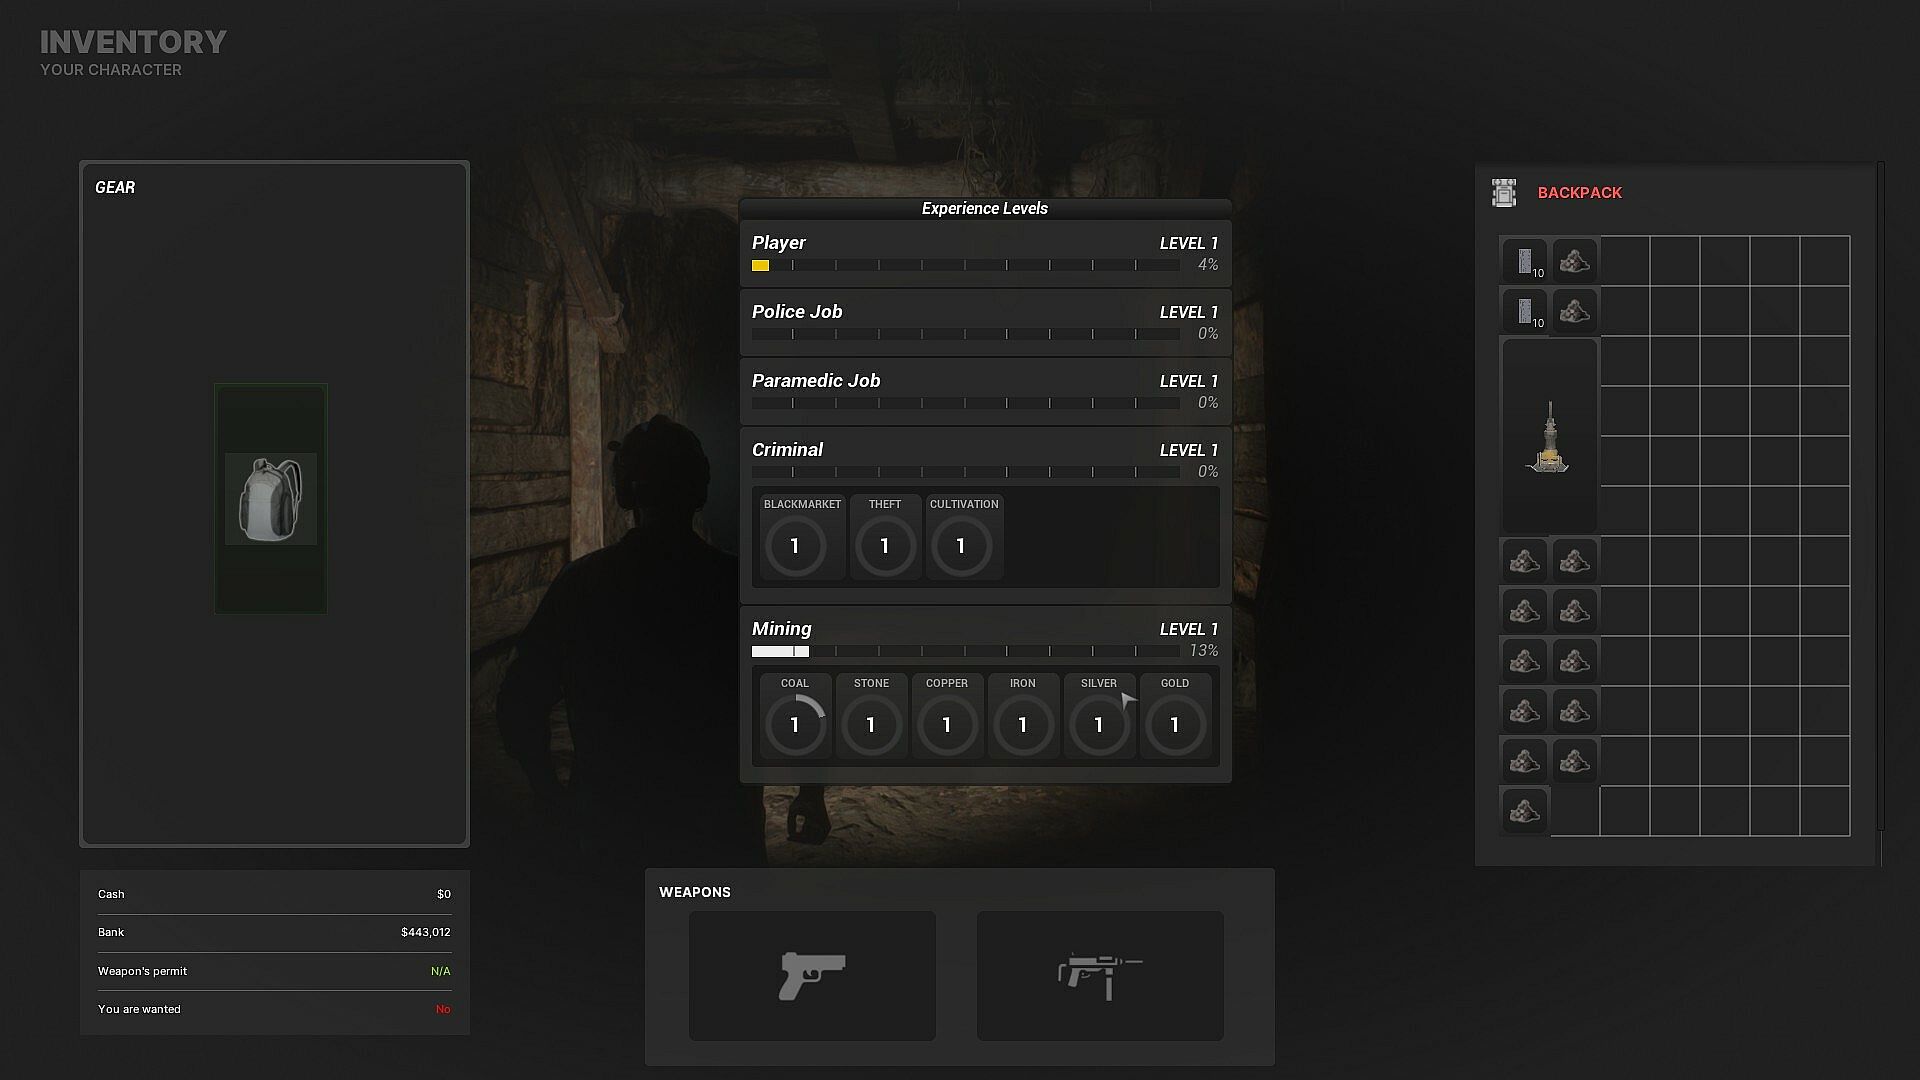
Task: Select the top-left stacked item with count 10
Action: [1524, 261]
